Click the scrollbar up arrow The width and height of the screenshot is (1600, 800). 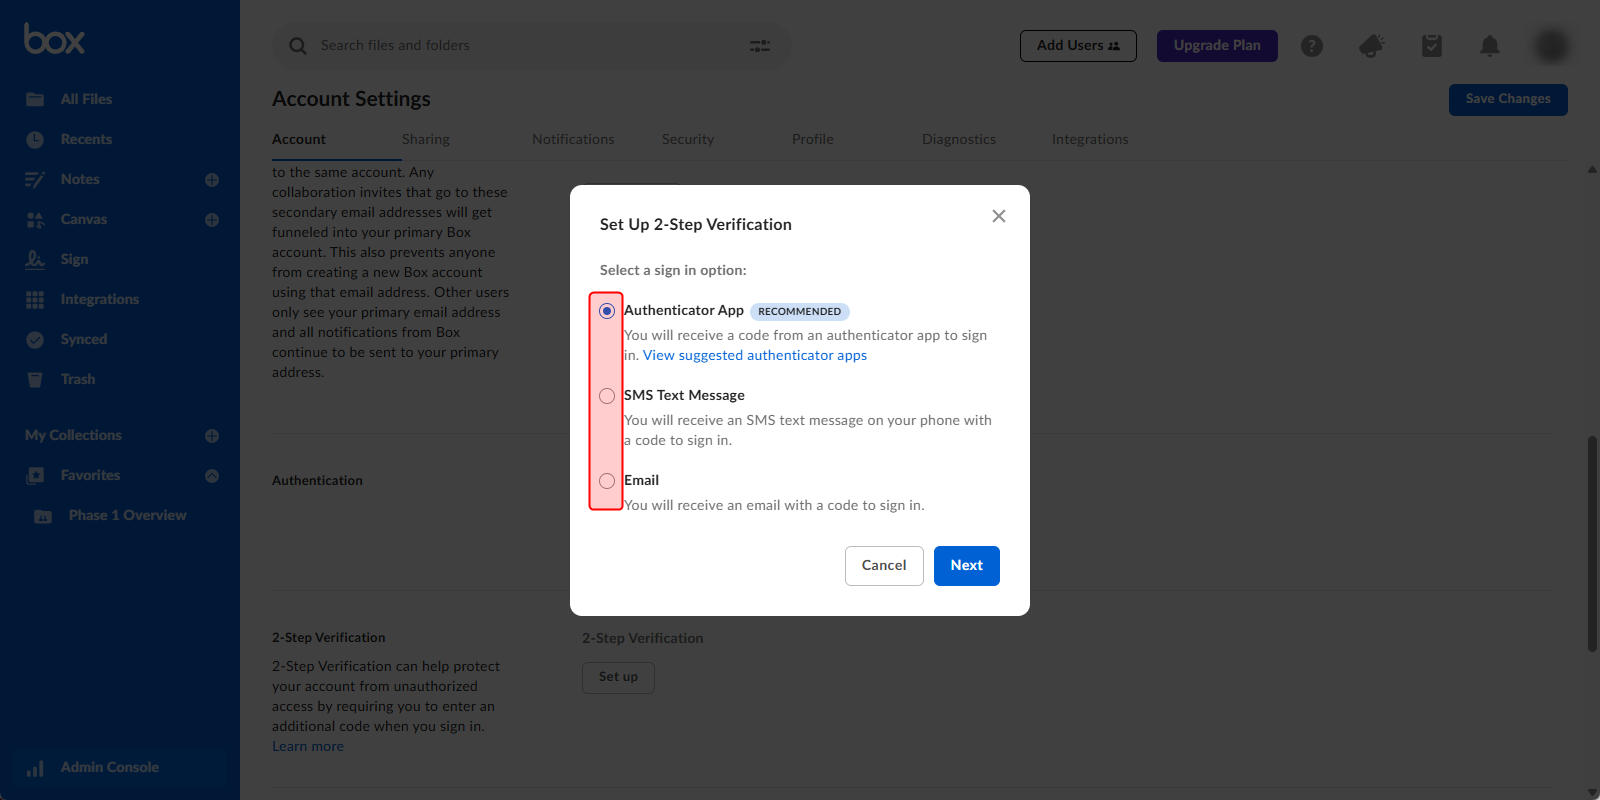click(x=1592, y=169)
